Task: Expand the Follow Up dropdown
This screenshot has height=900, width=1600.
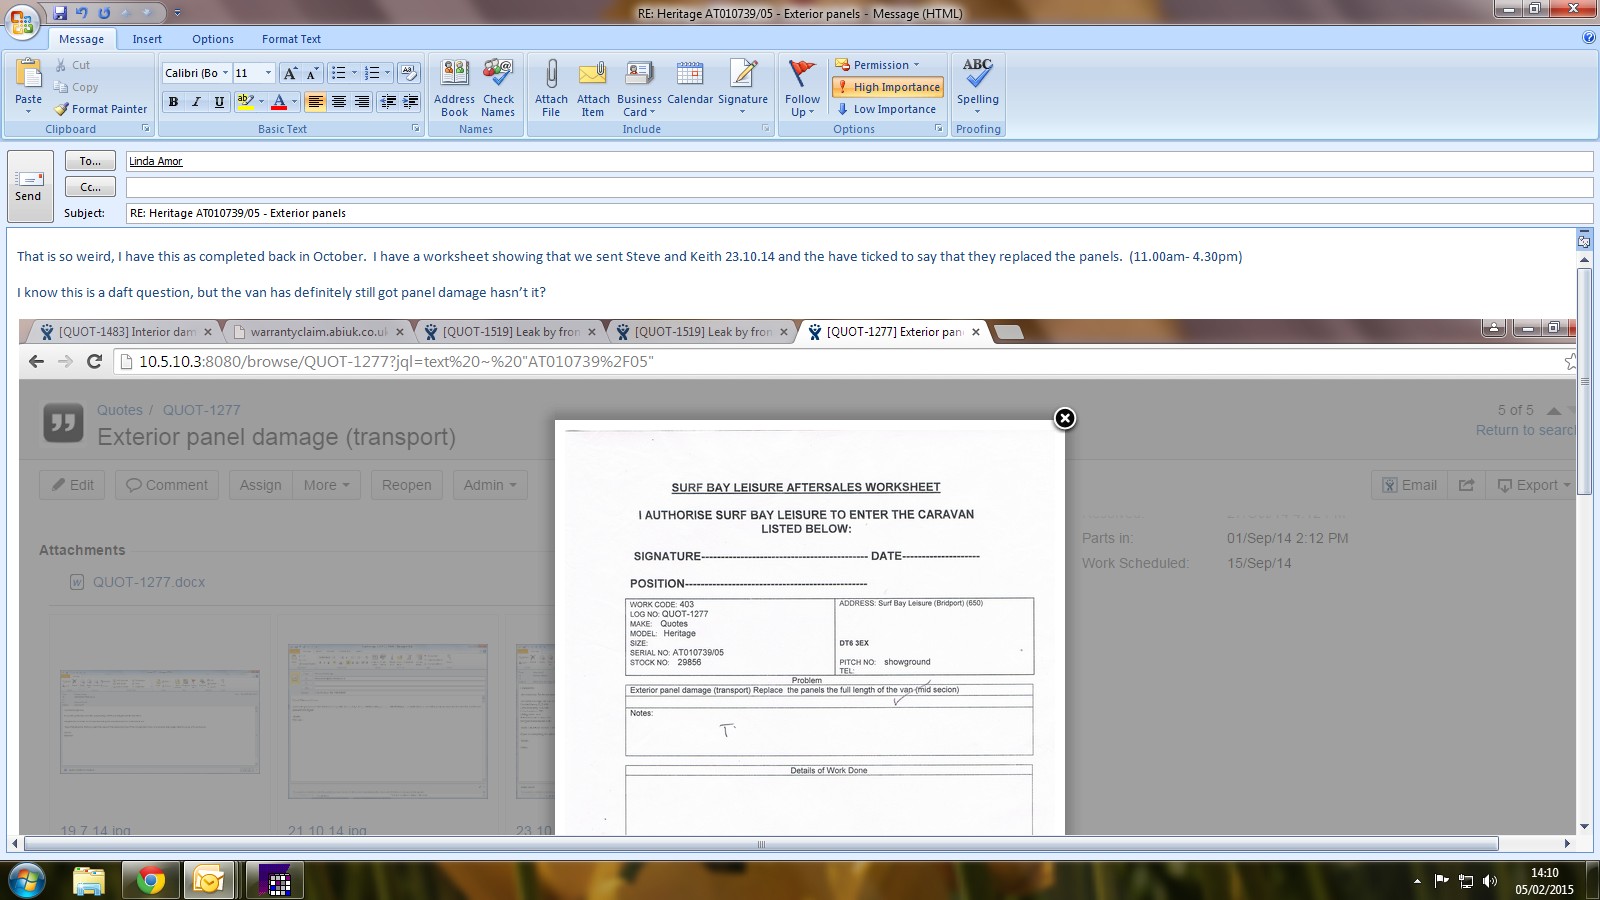Action: point(802,112)
